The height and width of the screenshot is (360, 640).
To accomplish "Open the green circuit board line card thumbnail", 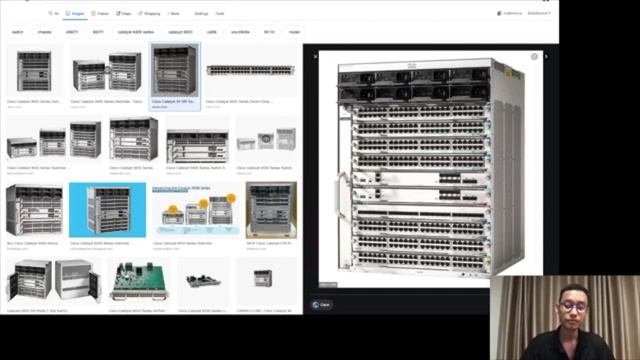I will coord(139,282).
